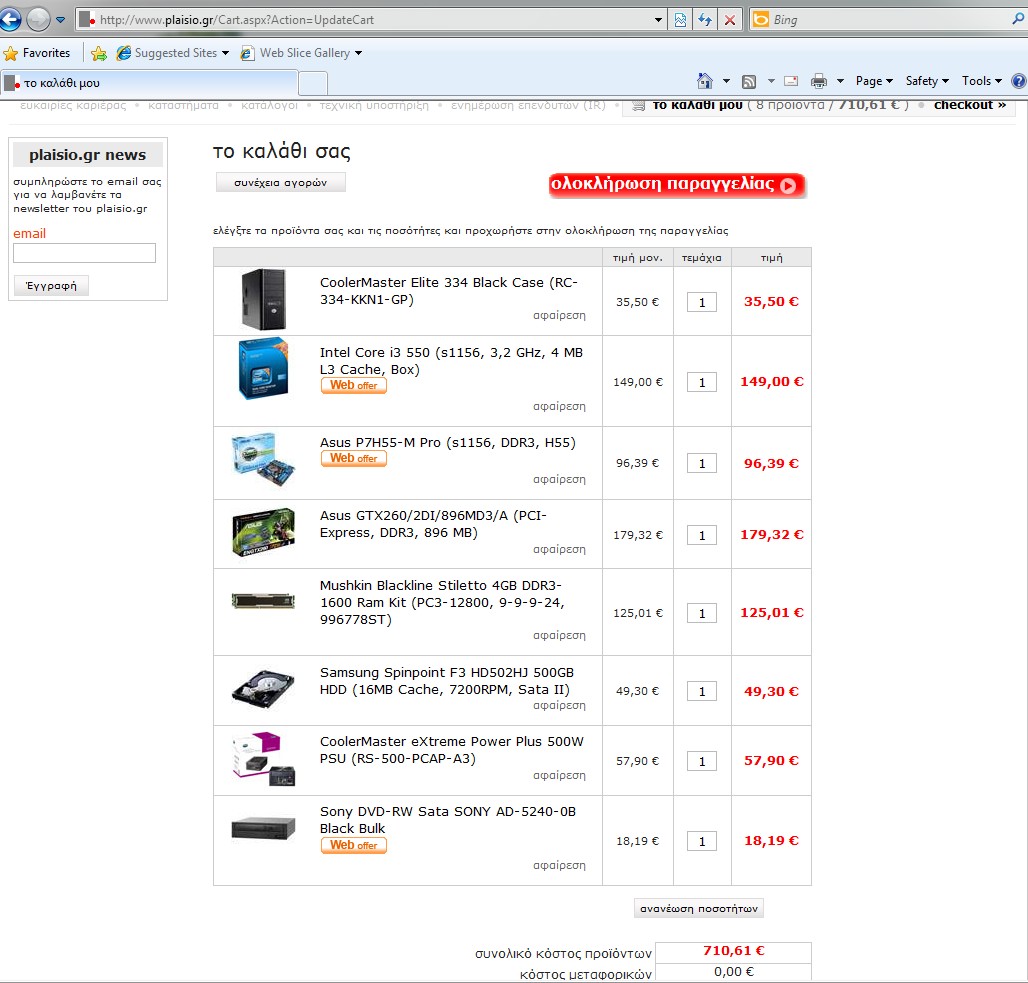Select the το καλάθι μου browser tab
Viewport: 1028px width, 983px height.
click(x=149, y=83)
